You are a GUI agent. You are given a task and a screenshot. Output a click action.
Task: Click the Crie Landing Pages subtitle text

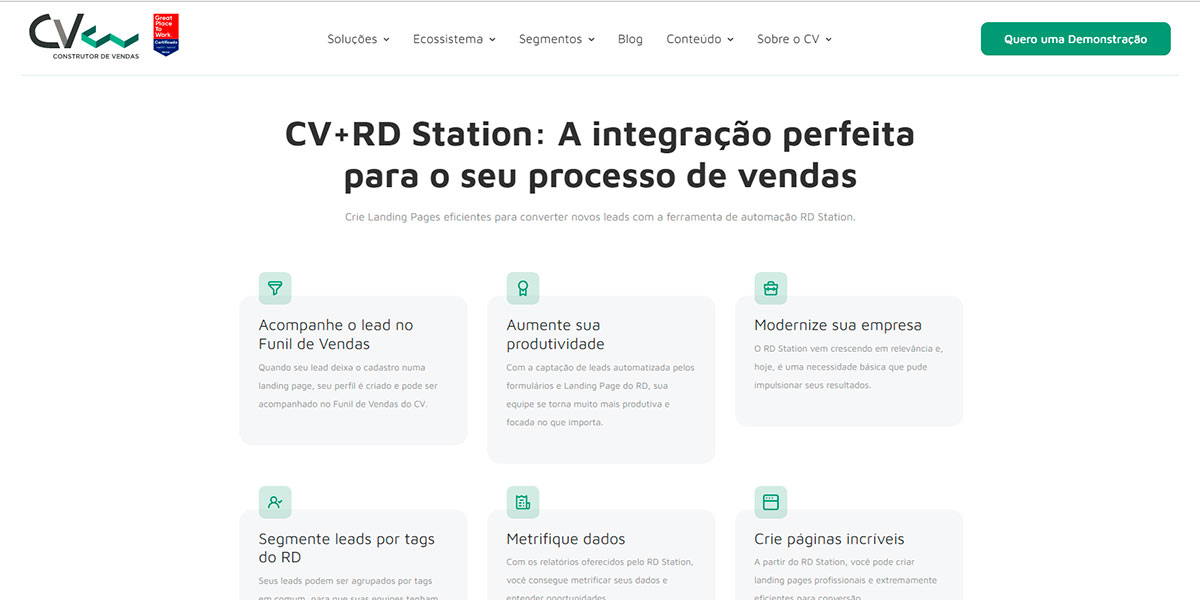600,215
